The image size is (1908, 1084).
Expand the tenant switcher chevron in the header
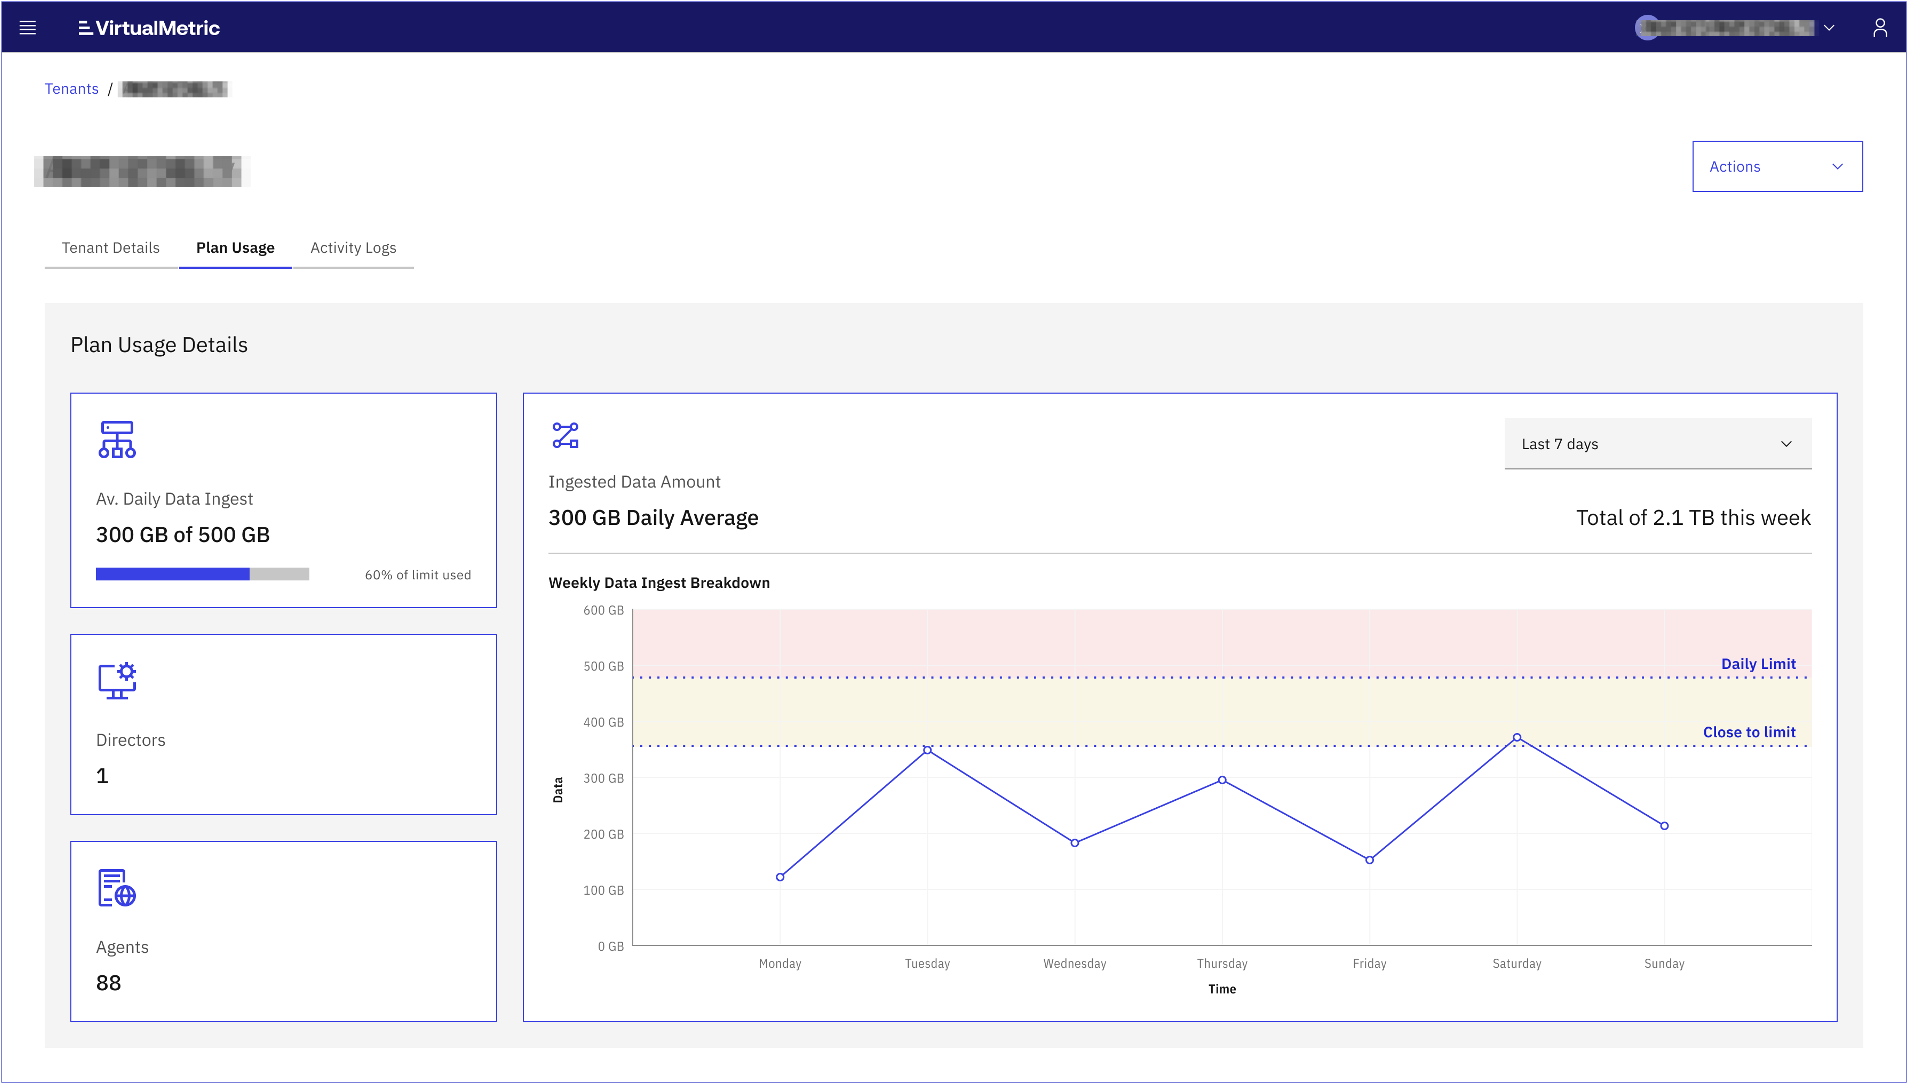point(1830,27)
